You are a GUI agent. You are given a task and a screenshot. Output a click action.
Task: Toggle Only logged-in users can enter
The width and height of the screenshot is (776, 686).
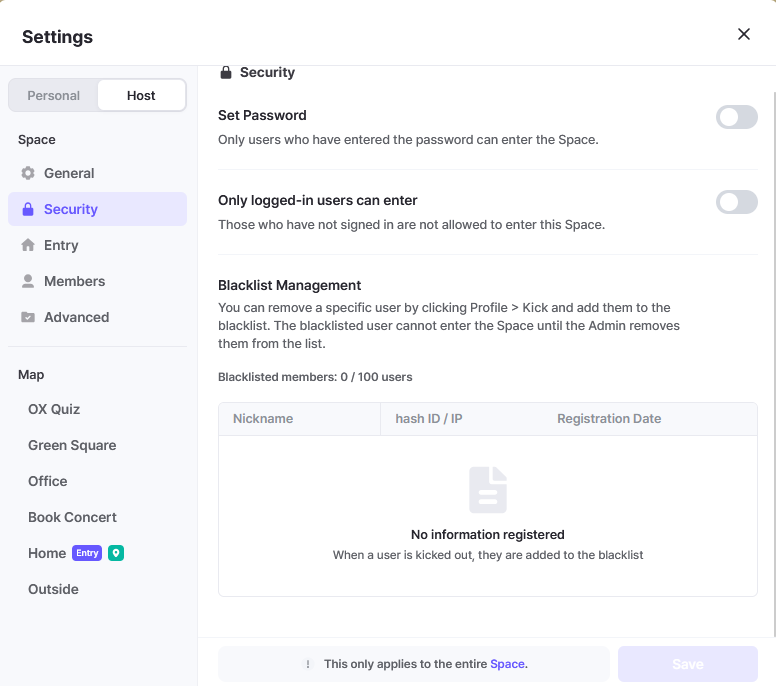click(736, 203)
